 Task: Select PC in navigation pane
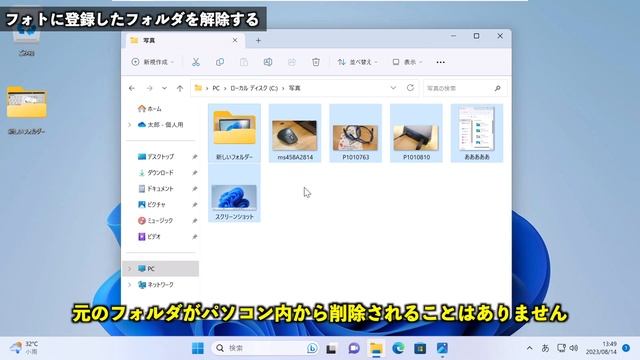[x=161, y=269]
